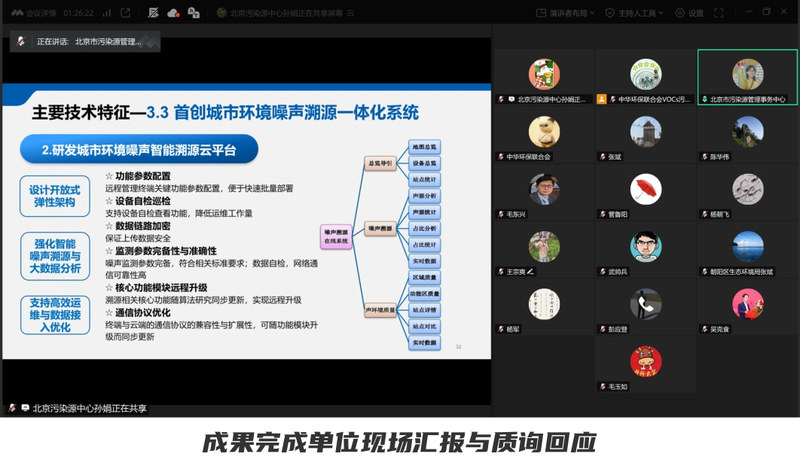Open the cloud recording icon with red dot
This screenshot has height=469, width=800.
tap(173, 13)
